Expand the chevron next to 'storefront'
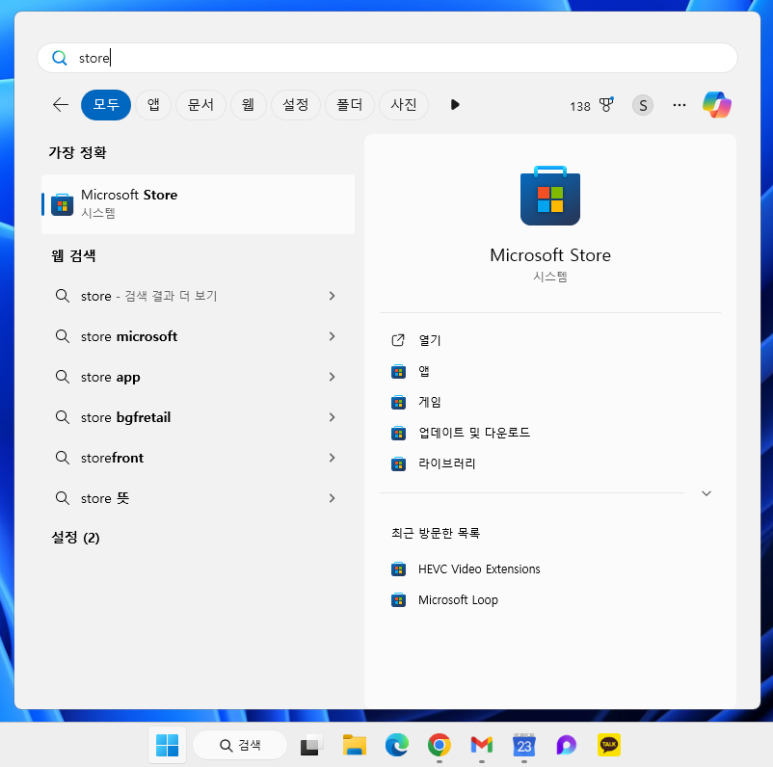 tap(332, 457)
